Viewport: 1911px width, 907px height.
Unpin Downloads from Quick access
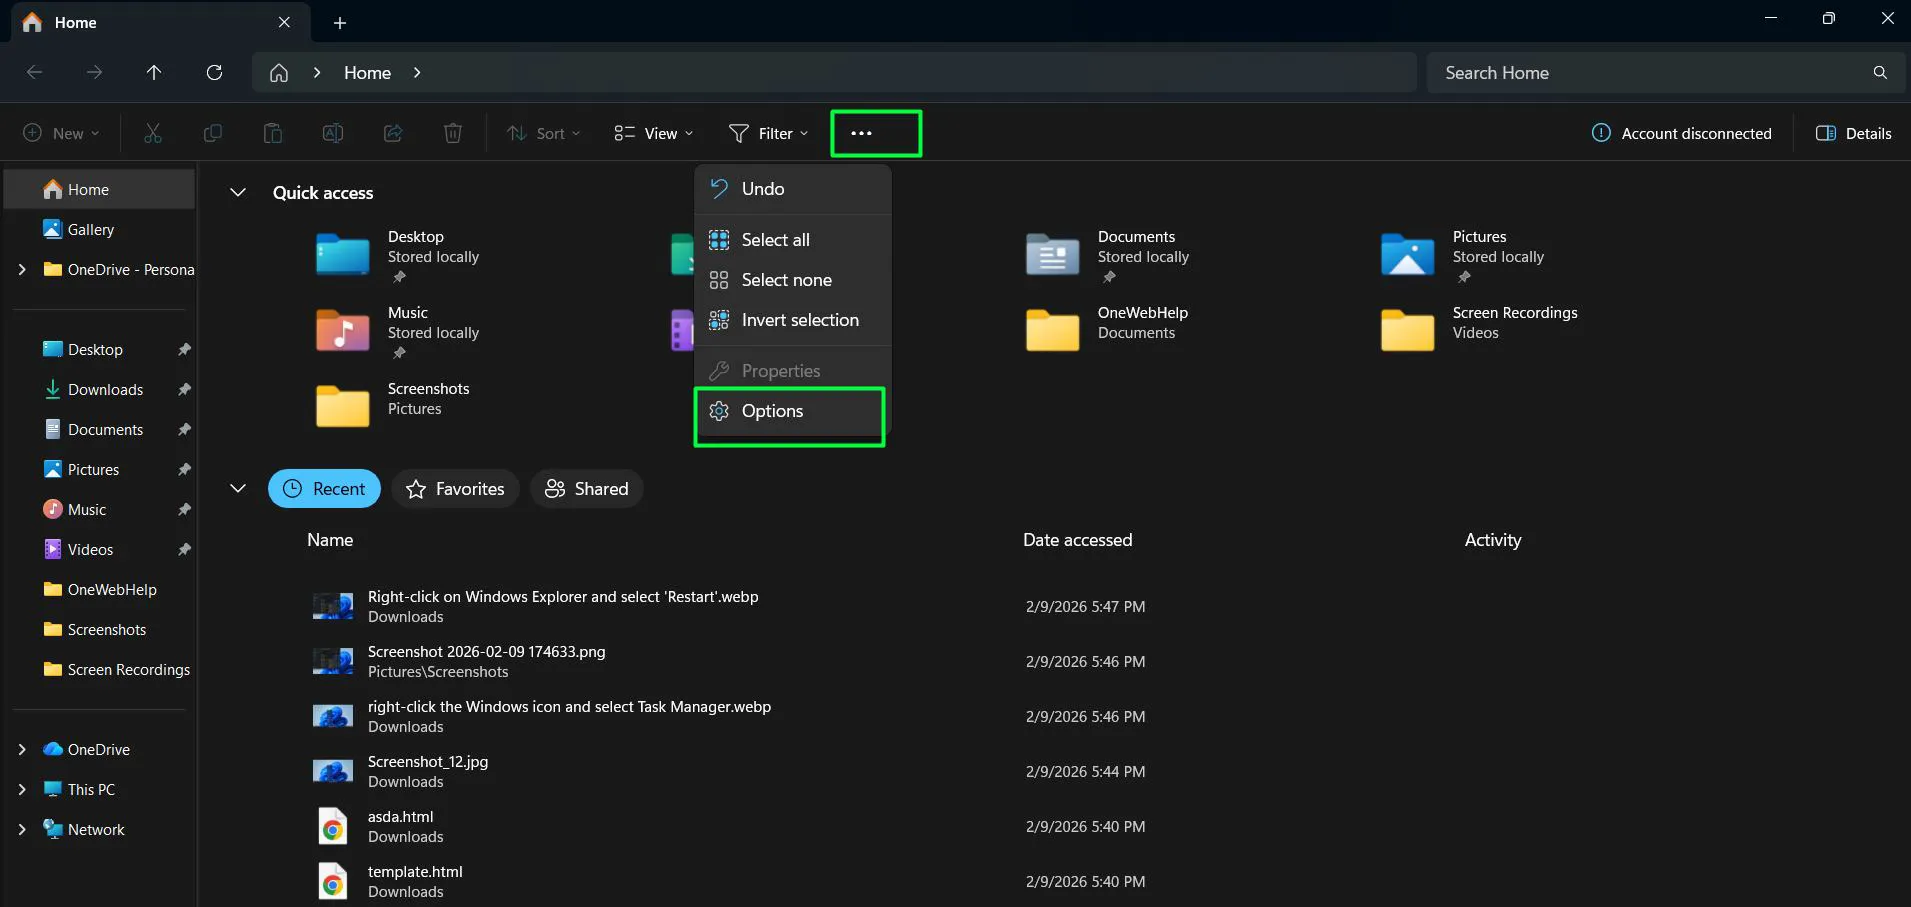pyautogui.click(x=184, y=389)
